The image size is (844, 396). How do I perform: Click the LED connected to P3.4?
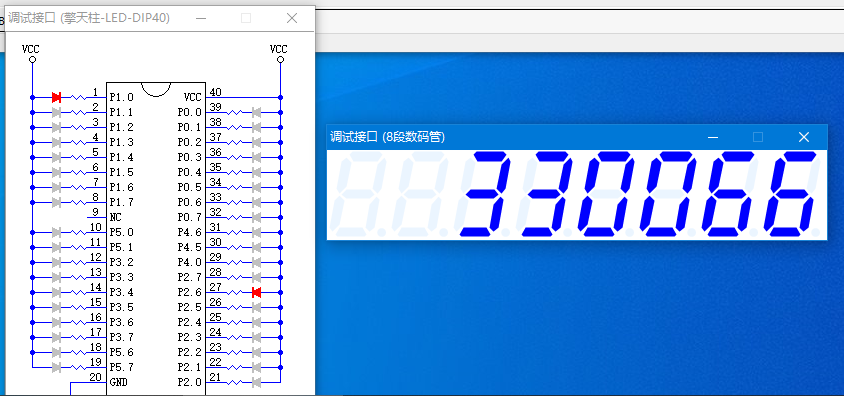coord(57,293)
